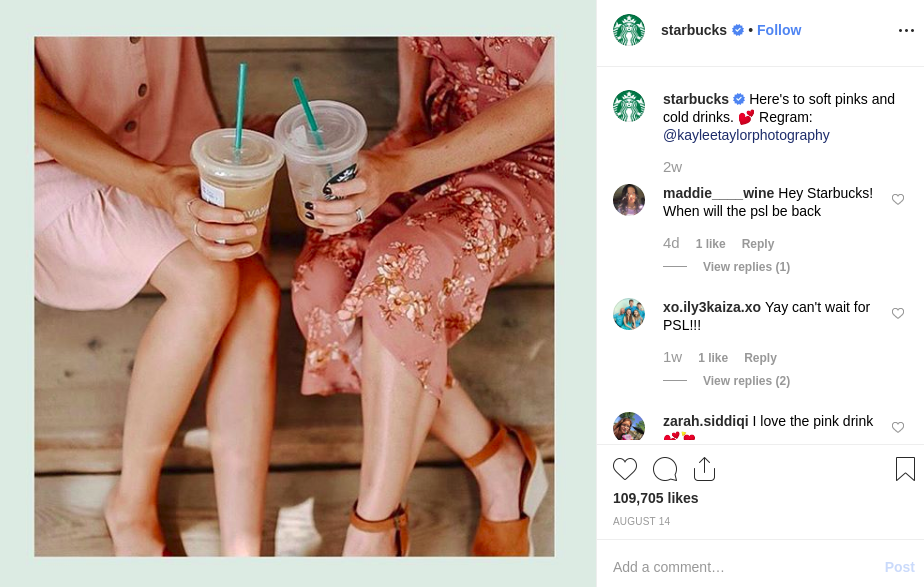
Task: Open xo.ily3kaiza.xo's profile picture
Action: [629, 314]
